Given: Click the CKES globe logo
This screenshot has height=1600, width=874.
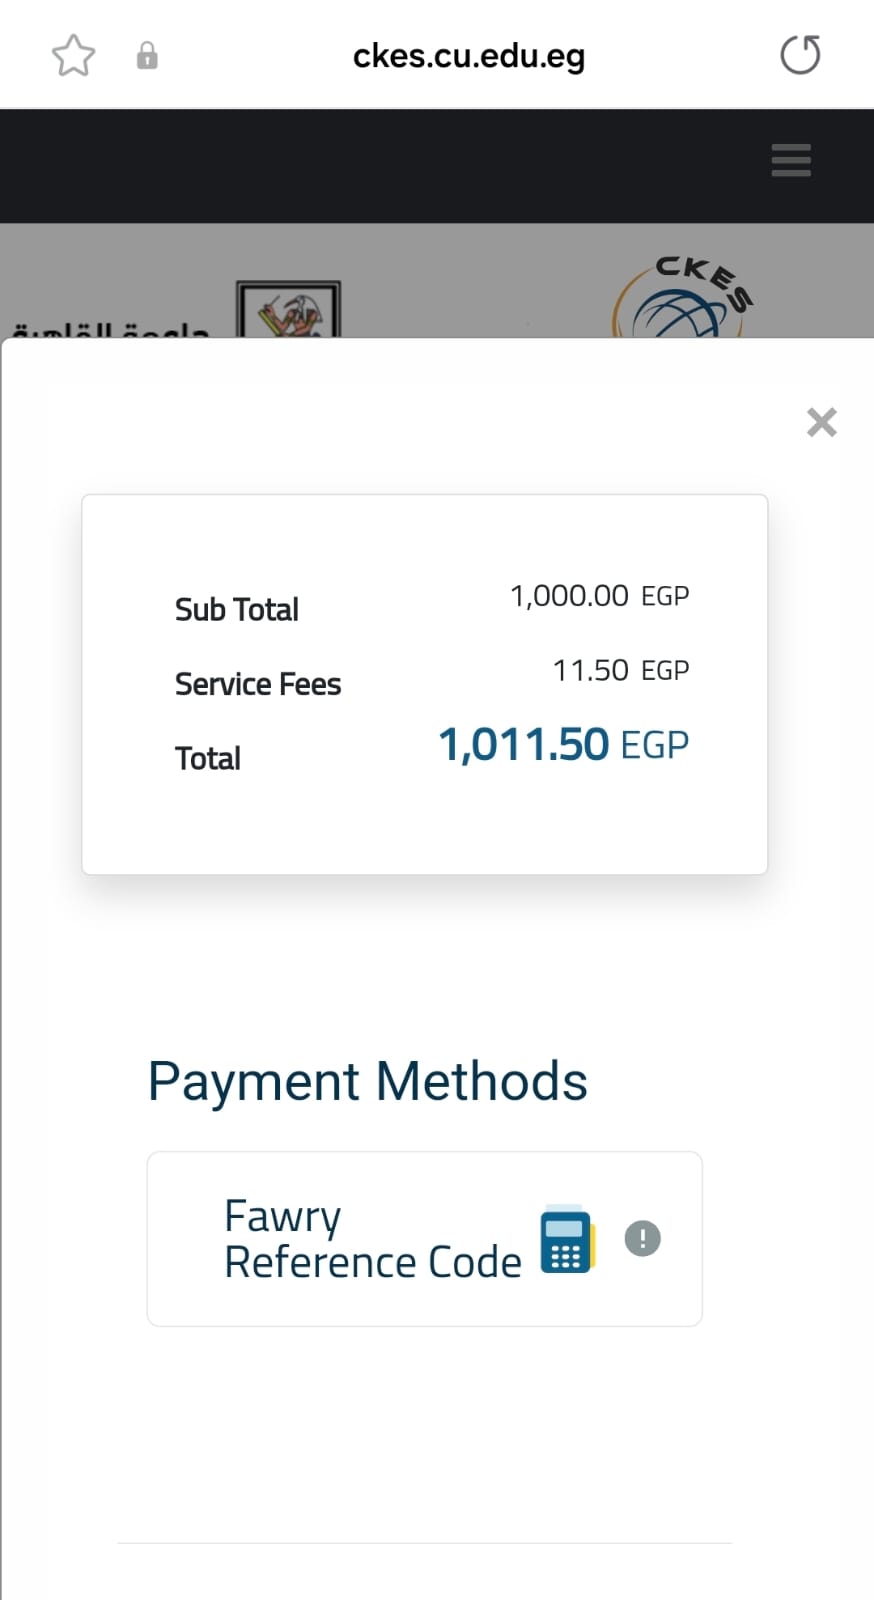Looking at the screenshot, I should pos(682,298).
